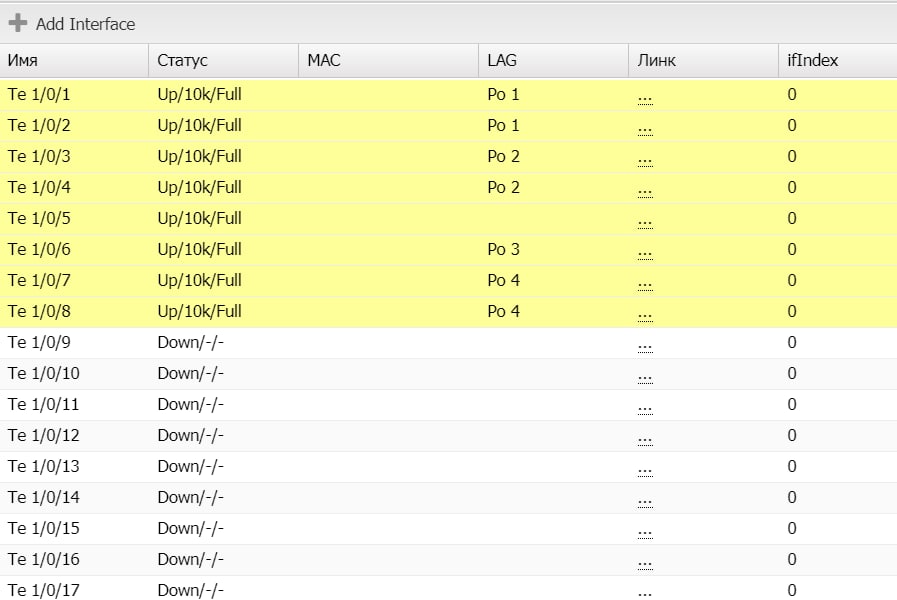Click the Add Interface button label
The height and width of the screenshot is (600, 897).
click(x=86, y=24)
